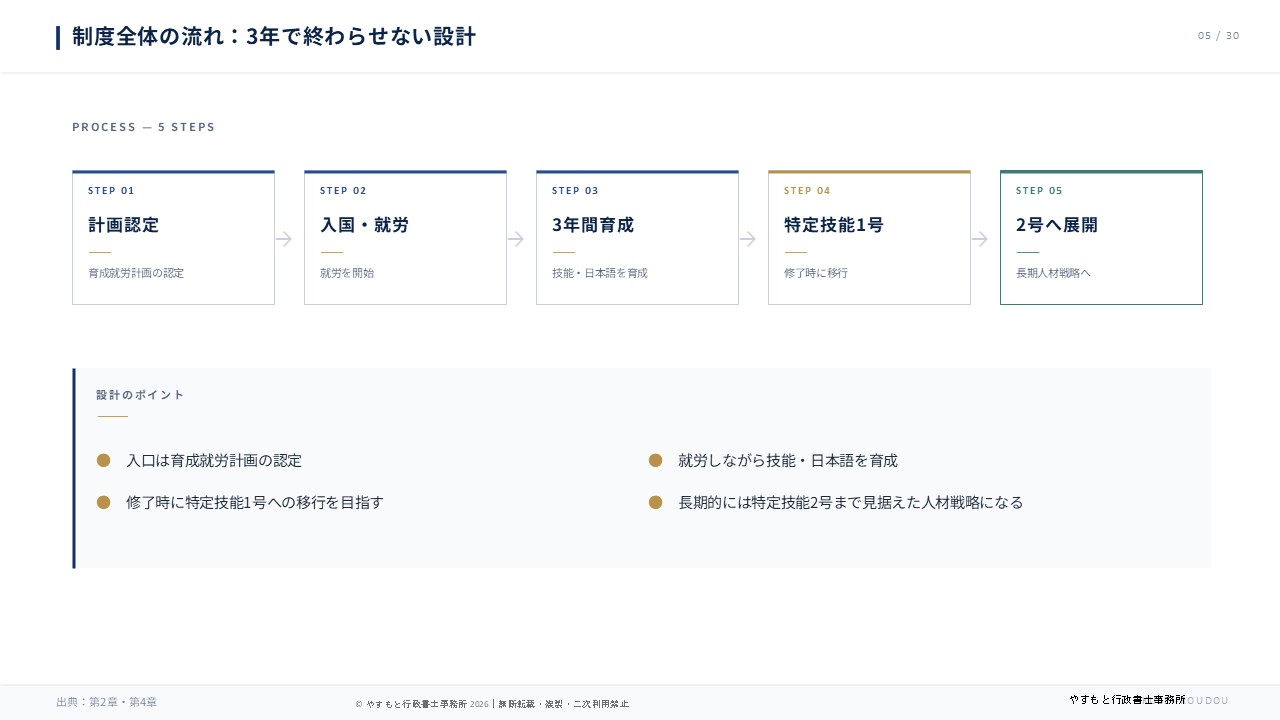Click the 修了時に移行 description
This screenshot has height=720, width=1280.
tap(816, 273)
